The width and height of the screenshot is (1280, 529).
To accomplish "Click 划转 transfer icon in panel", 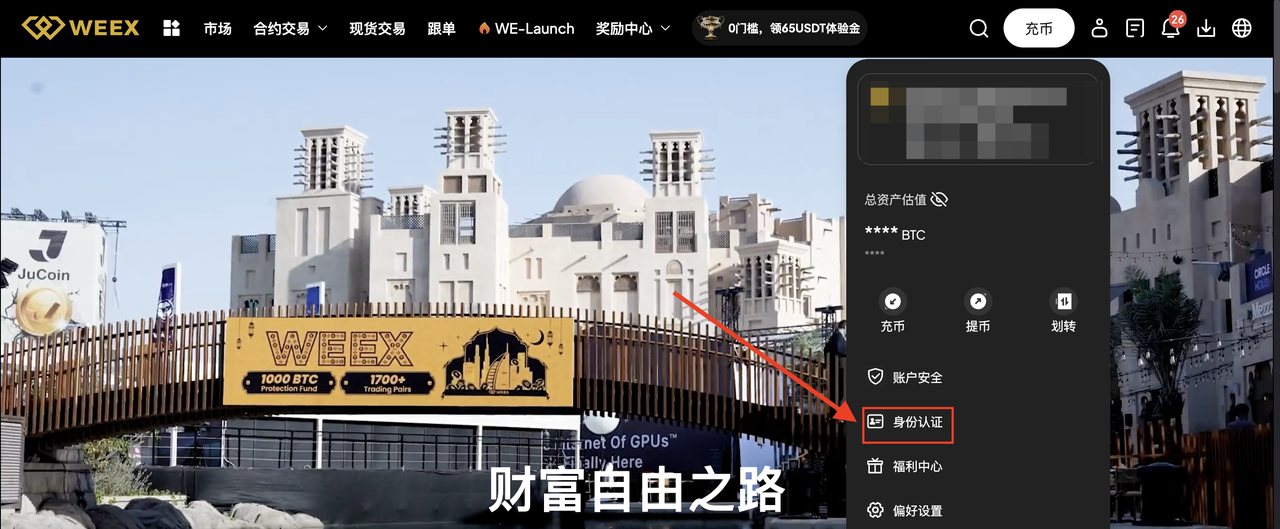I will coord(1063,301).
